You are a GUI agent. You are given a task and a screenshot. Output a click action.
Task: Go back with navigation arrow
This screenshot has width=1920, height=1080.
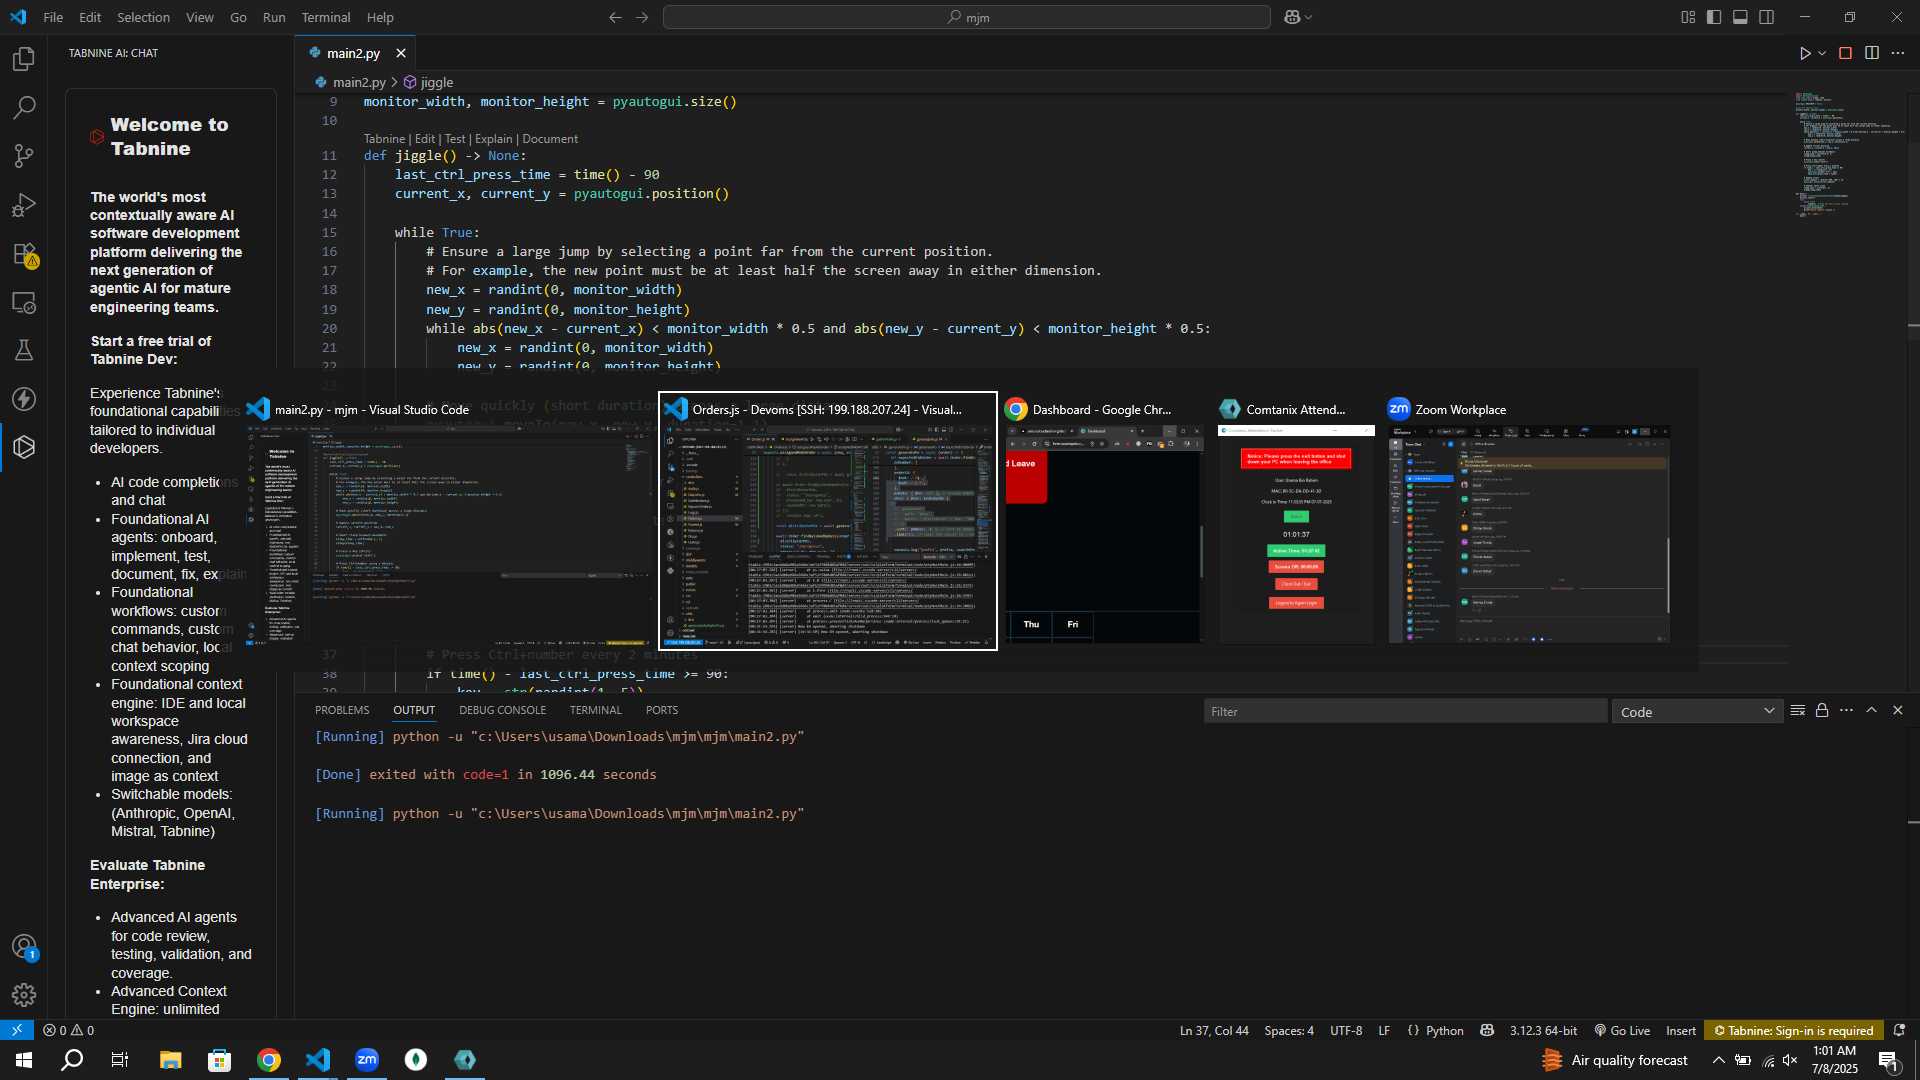click(615, 17)
